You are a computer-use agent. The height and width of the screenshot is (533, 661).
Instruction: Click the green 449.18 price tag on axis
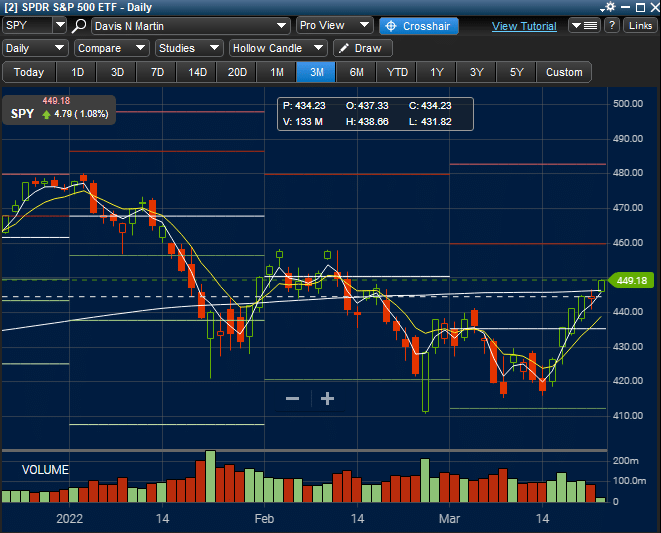(x=631, y=281)
